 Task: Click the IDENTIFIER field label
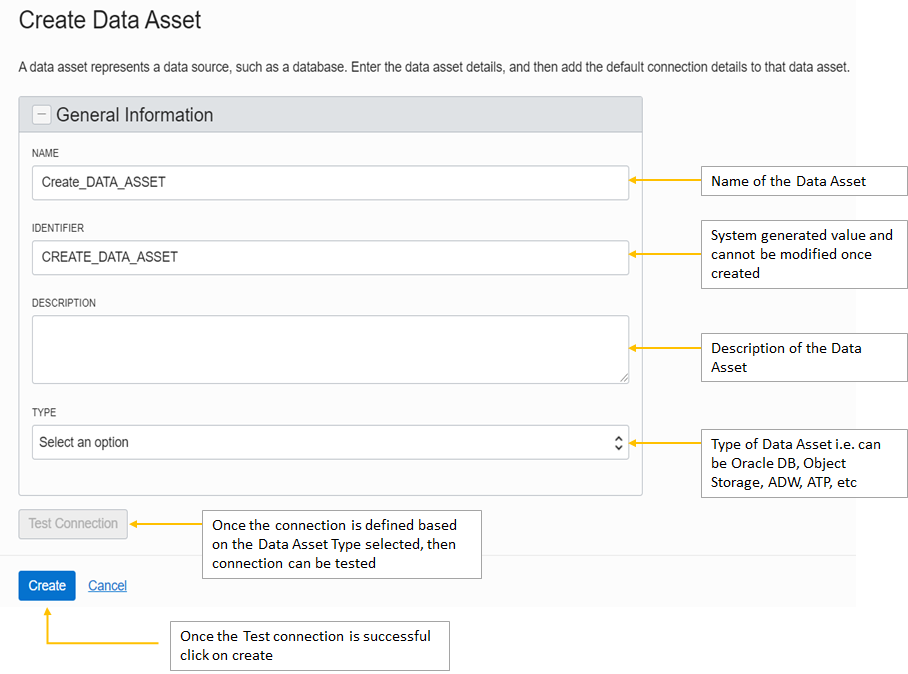[x=58, y=228]
